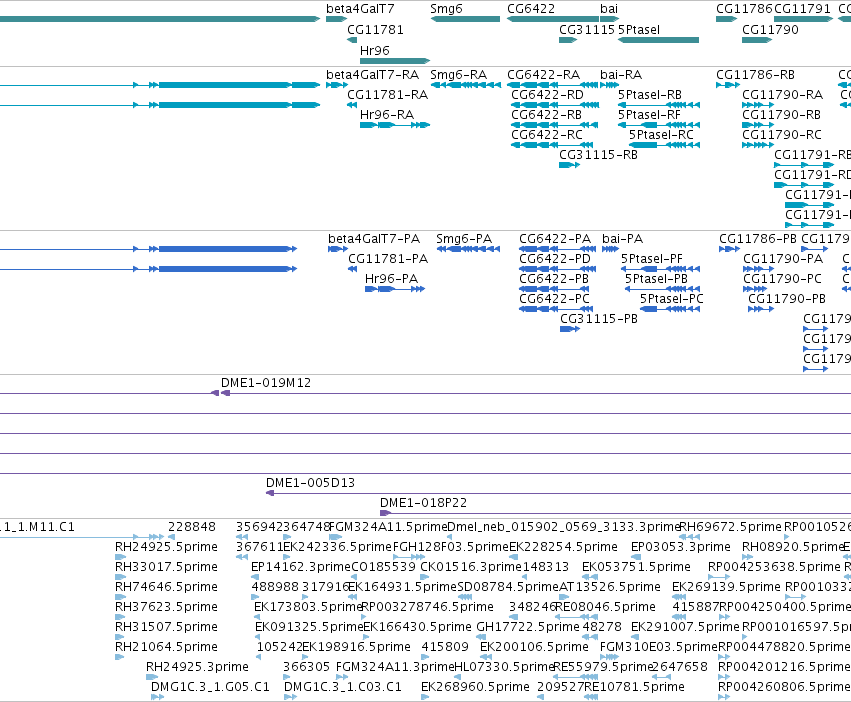
Task: Click EST RH24925.3prime
Action: coord(152,677)
